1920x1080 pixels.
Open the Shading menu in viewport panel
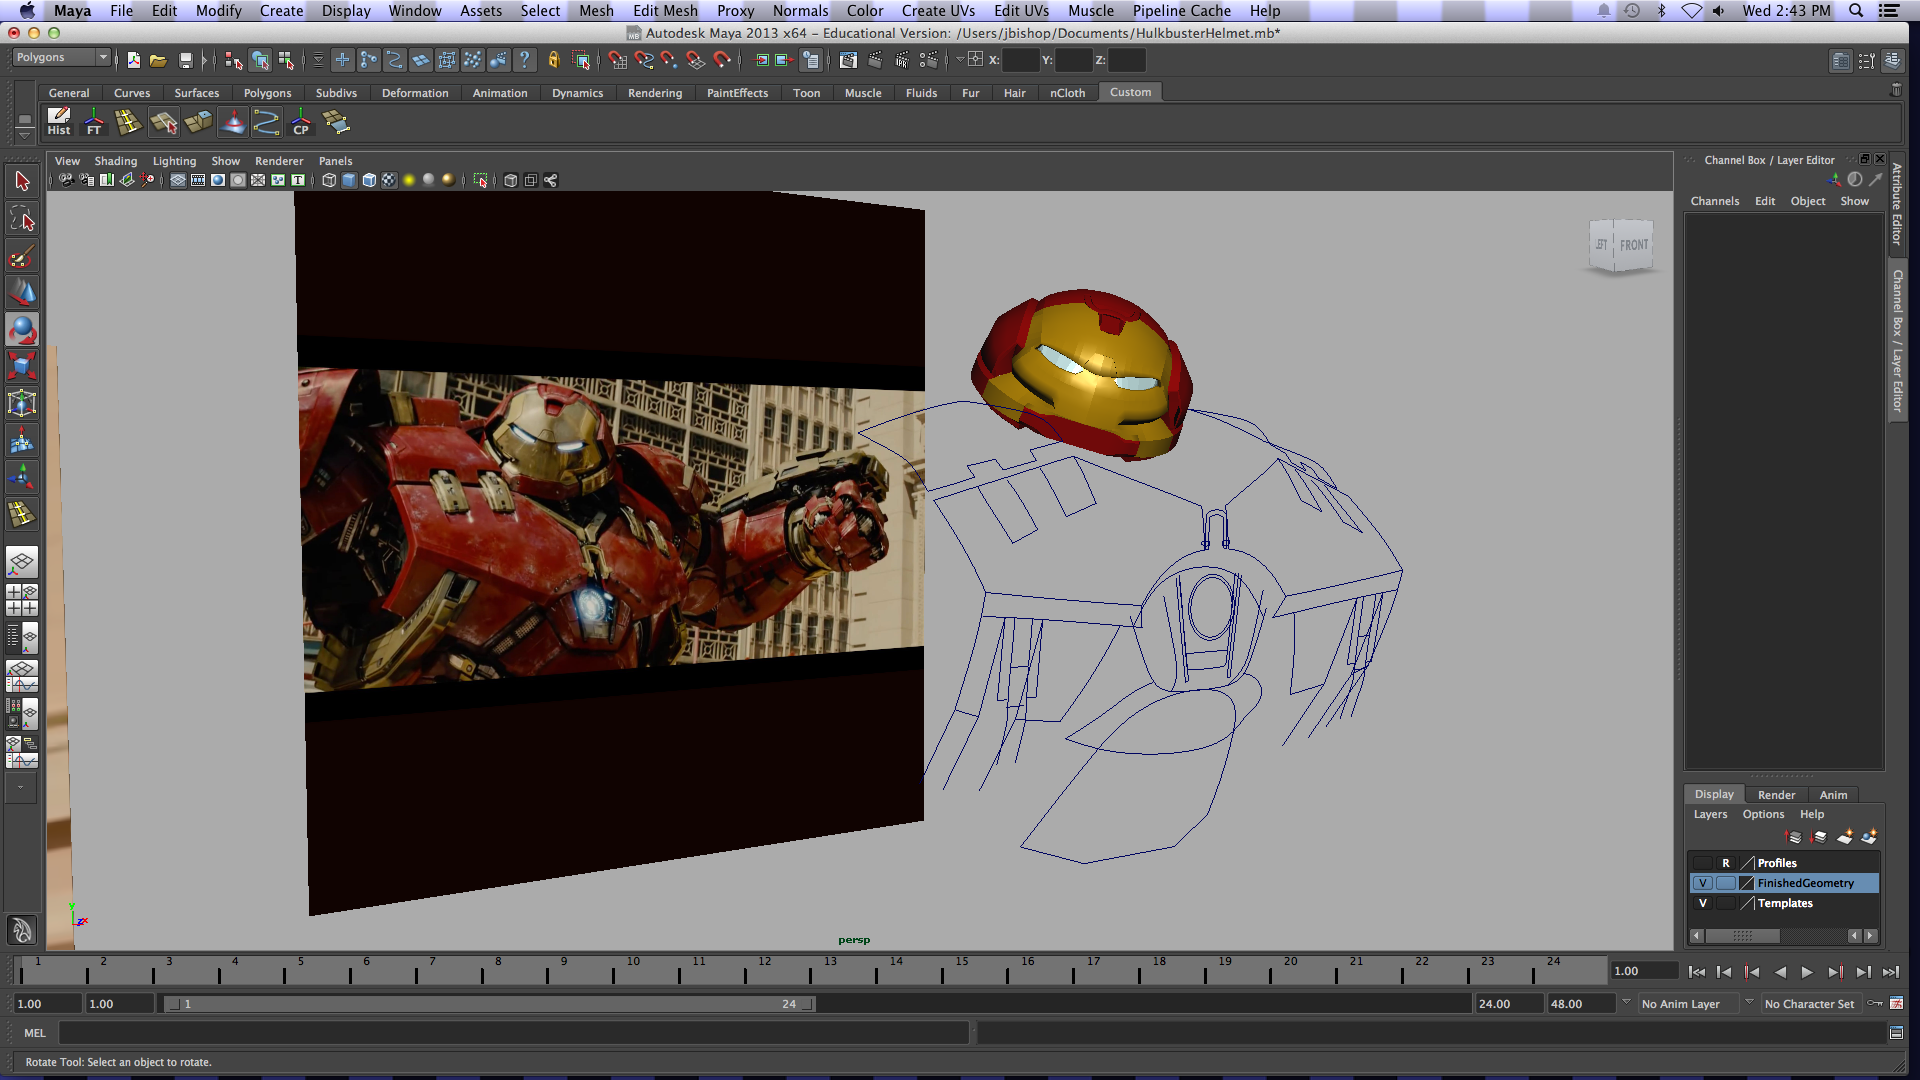[x=115, y=161]
